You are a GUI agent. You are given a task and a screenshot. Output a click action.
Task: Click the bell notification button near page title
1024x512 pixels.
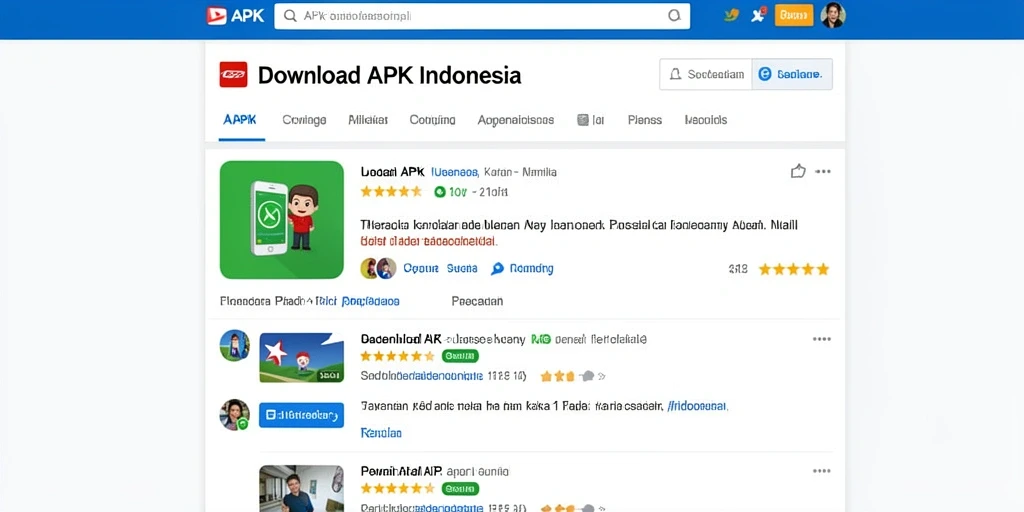click(706, 74)
